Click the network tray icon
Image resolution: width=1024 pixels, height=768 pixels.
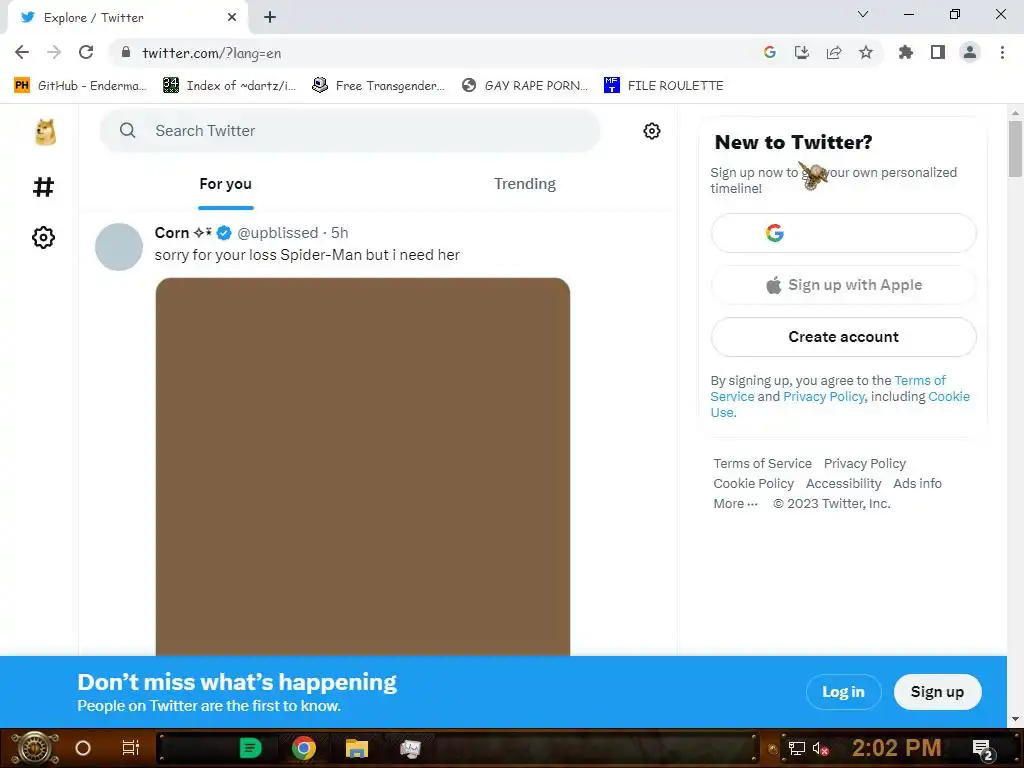pyautogui.click(x=796, y=748)
